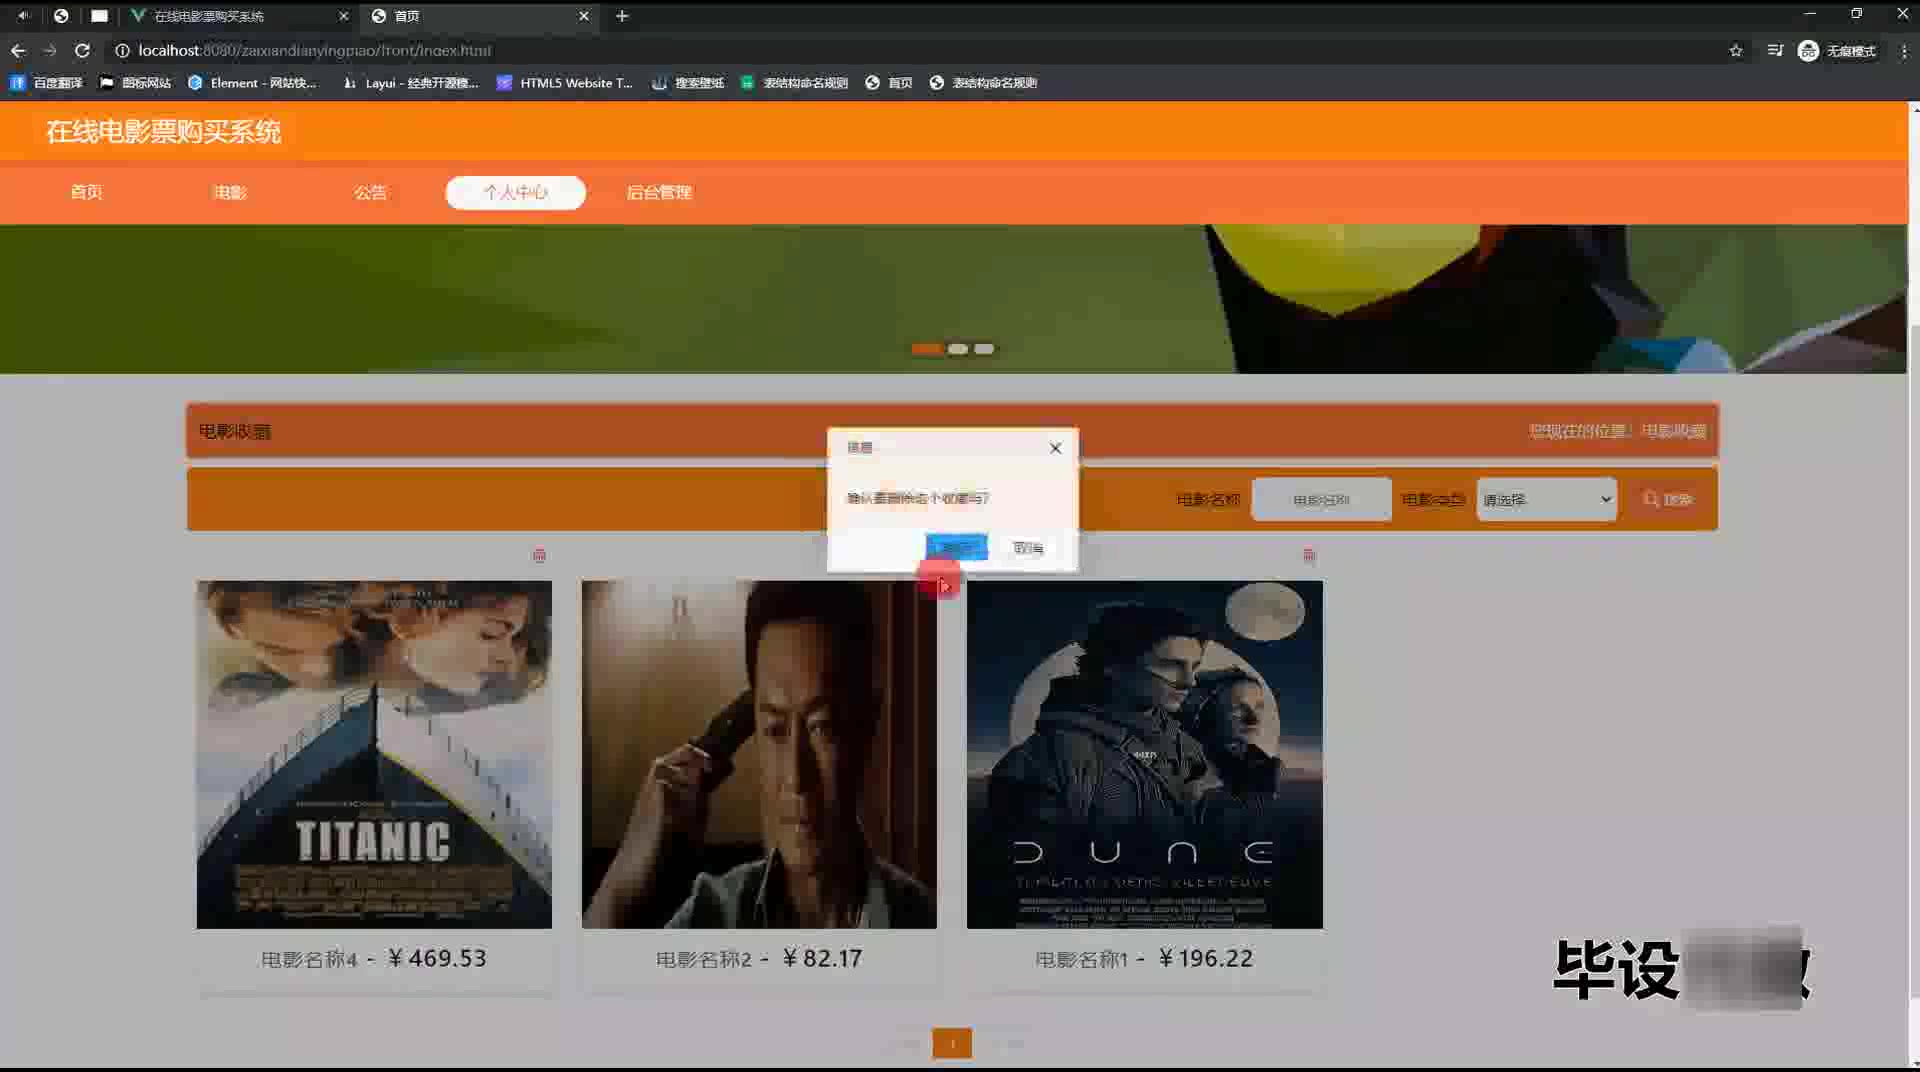Go back in browser history
Image resolution: width=1920 pixels, height=1072 pixels.
click(18, 50)
